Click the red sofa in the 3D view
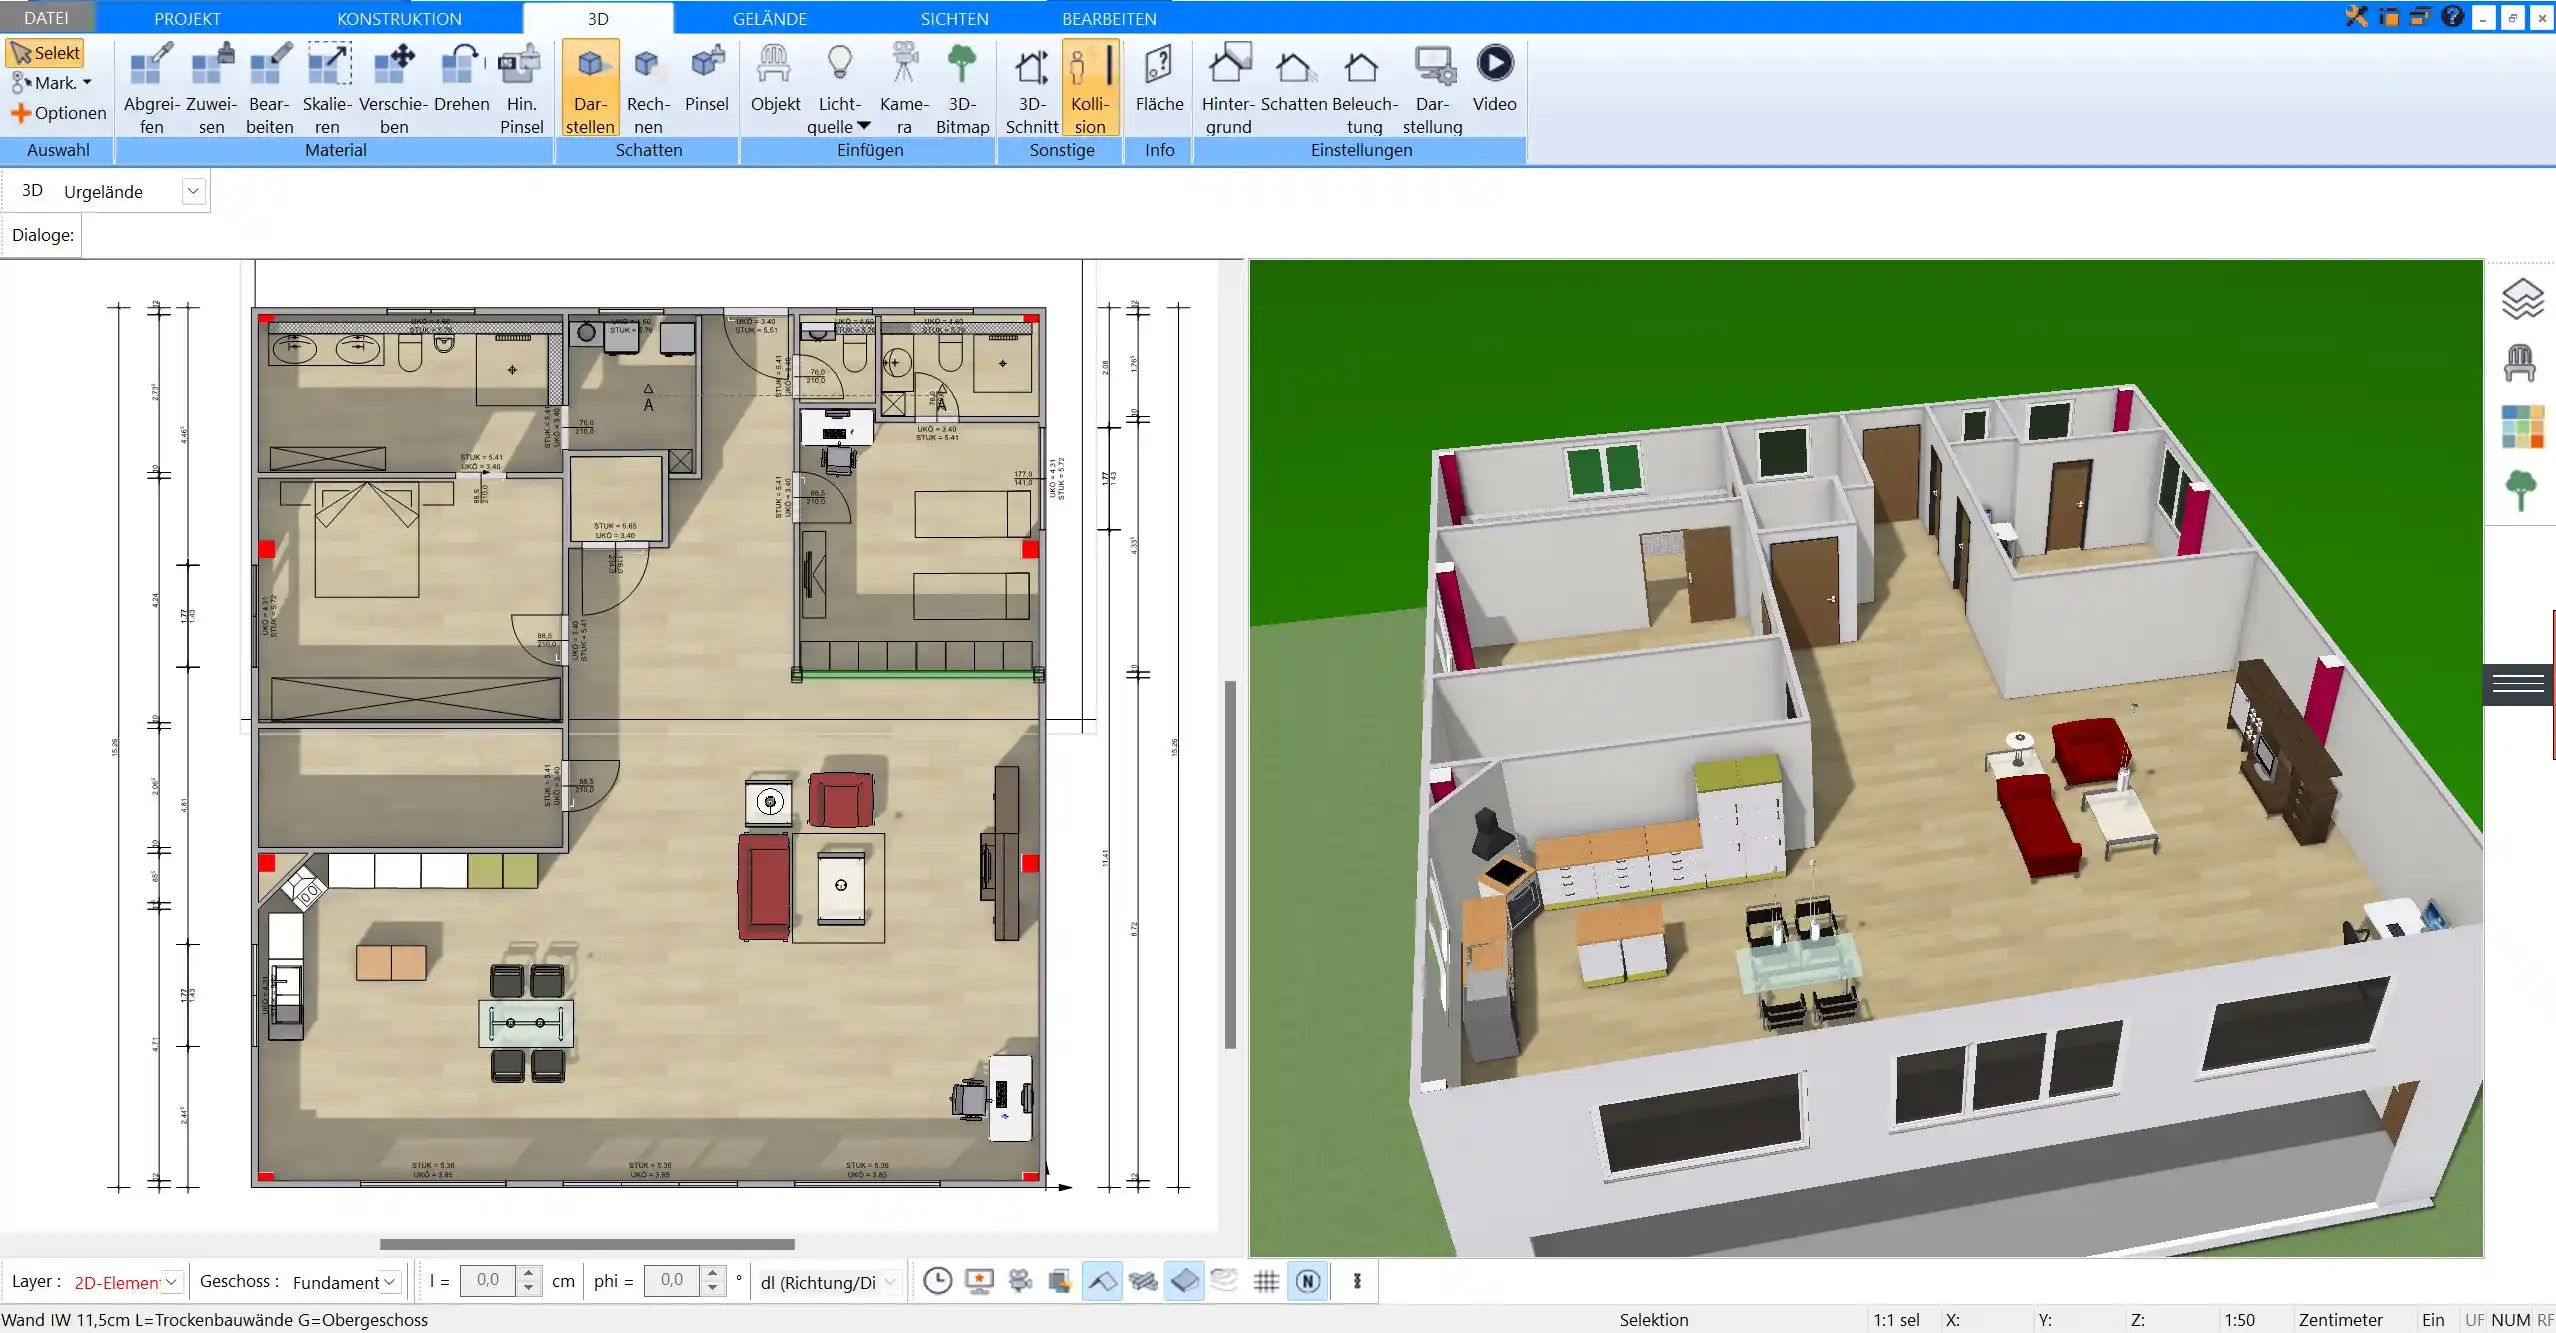This screenshot has width=2556, height=1333. tap(2039, 825)
